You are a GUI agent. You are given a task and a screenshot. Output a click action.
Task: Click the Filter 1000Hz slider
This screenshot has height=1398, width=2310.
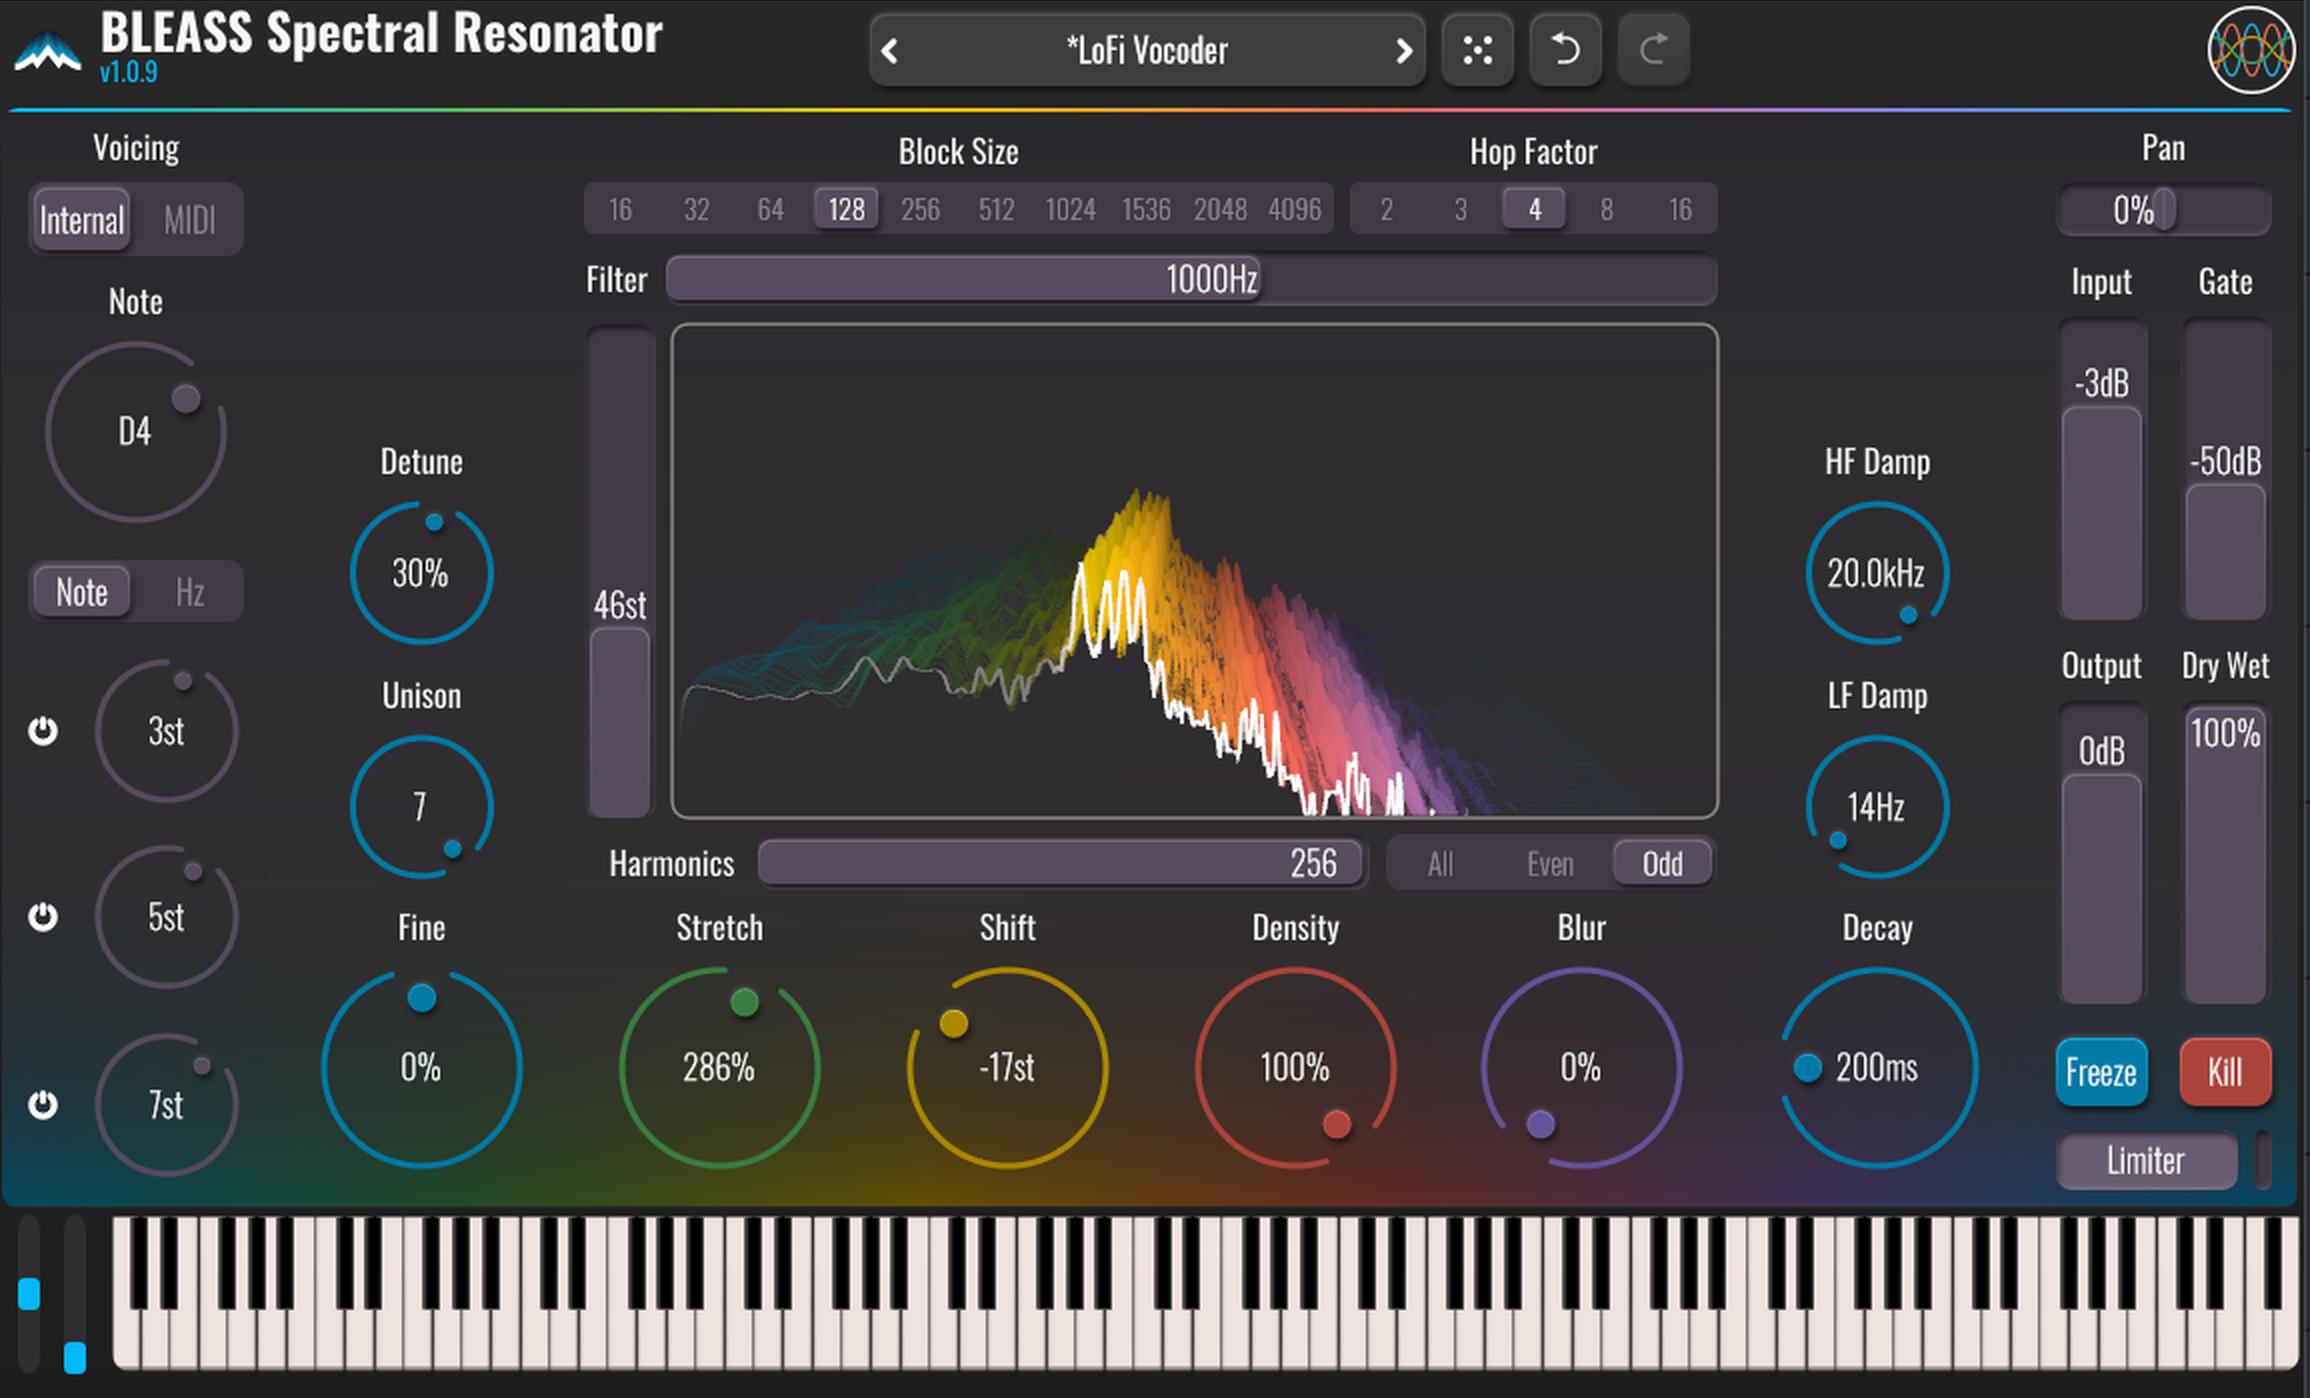[1191, 279]
